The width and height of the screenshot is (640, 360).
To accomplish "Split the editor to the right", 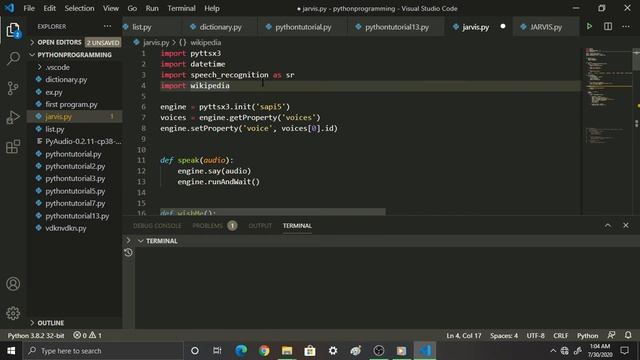I will pos(608,27).
